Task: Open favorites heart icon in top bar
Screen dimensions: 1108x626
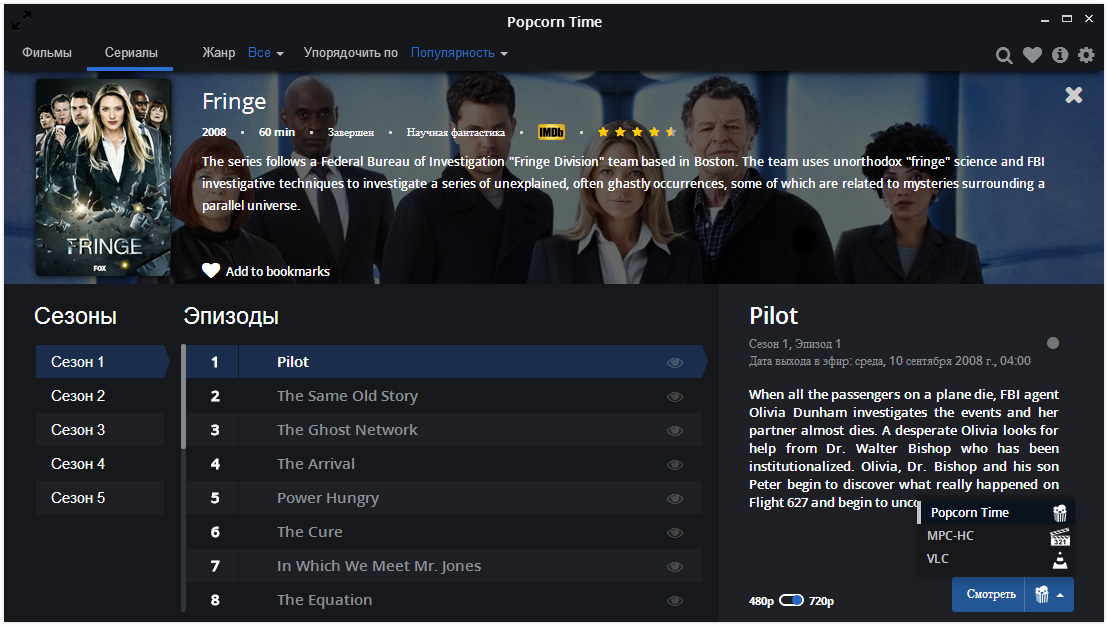Action: click(1032, 54)
